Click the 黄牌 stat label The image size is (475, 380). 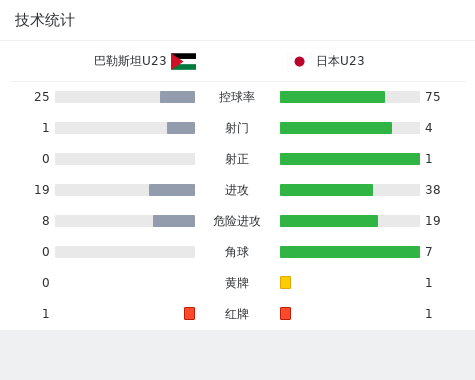[237, 283]
